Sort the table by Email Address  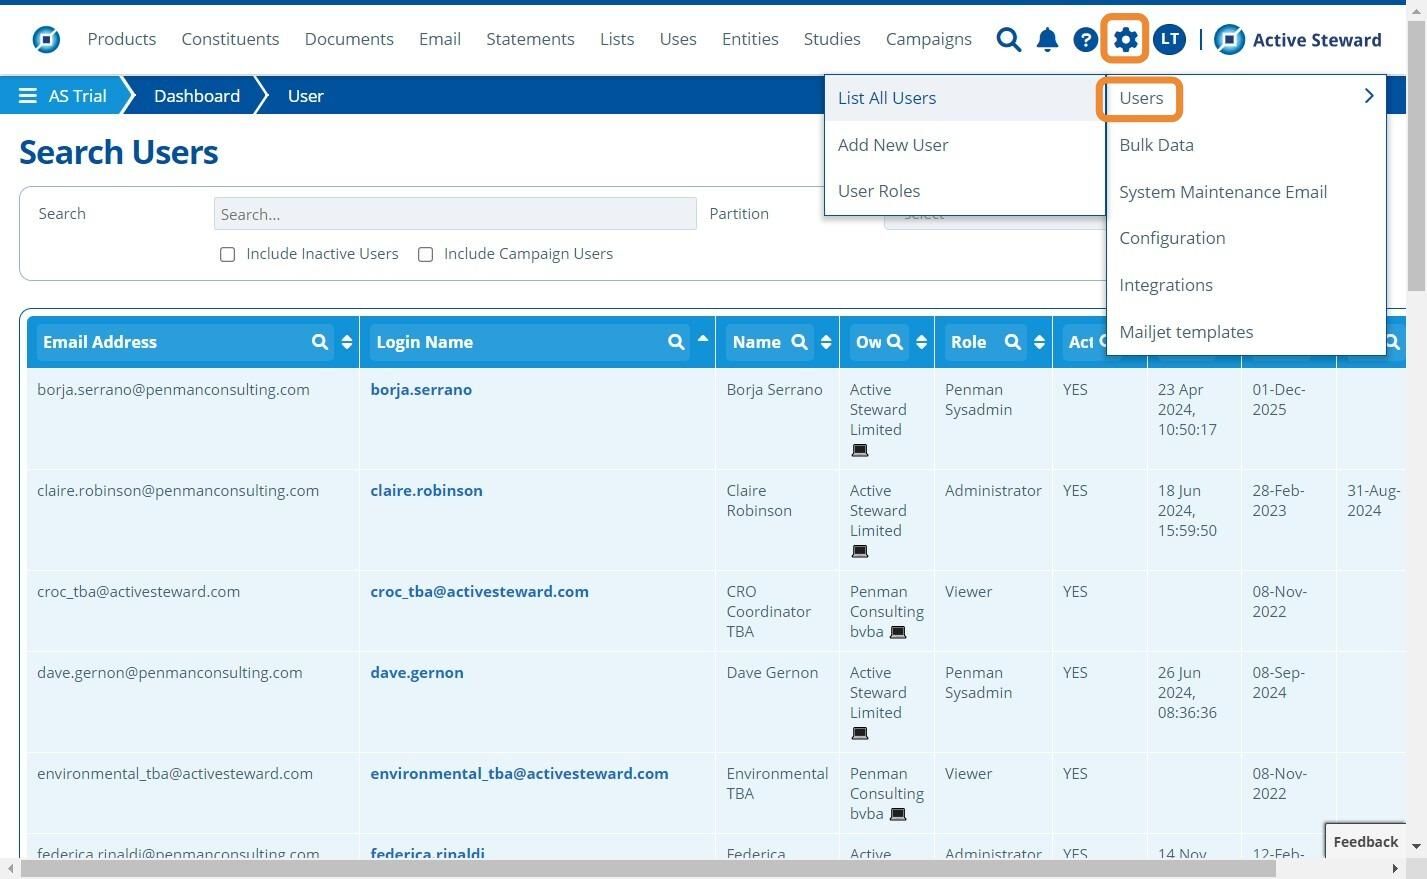click(x=347, y=342)
